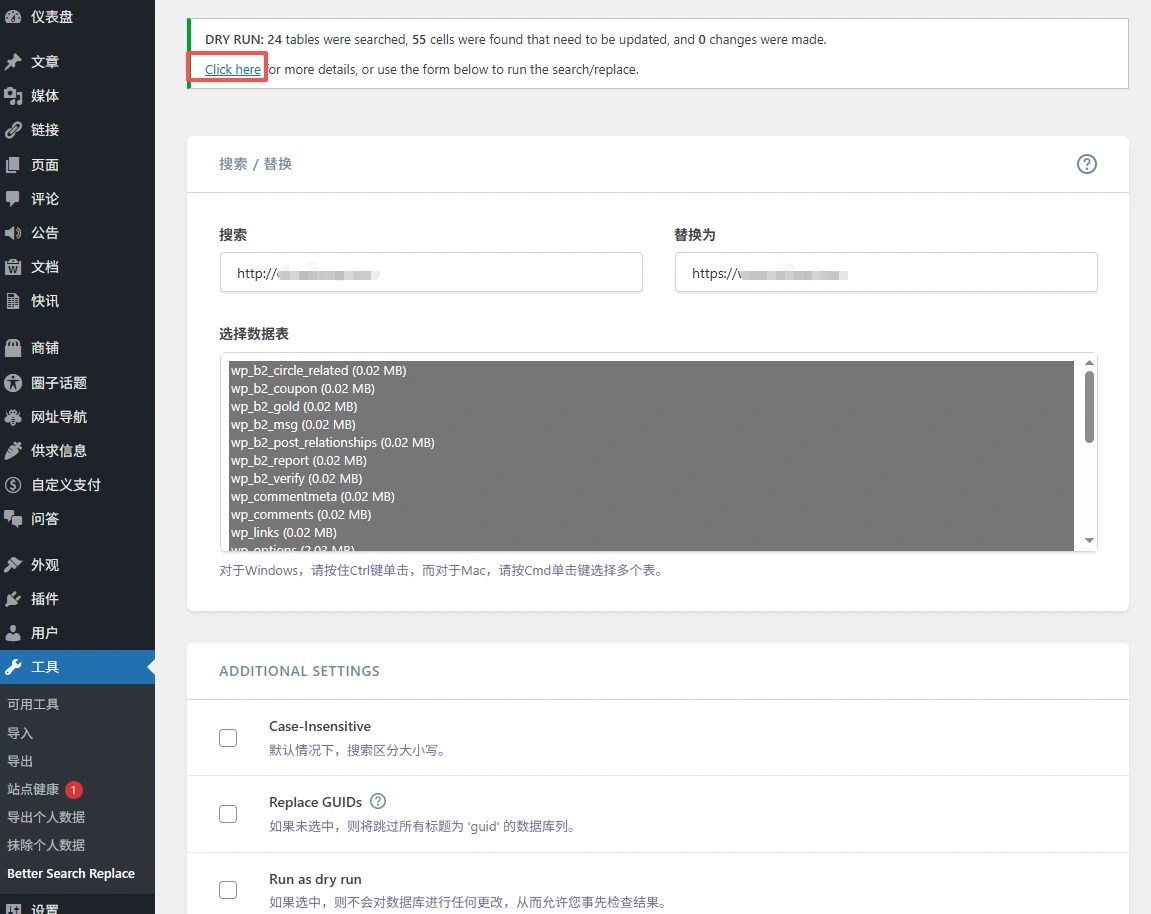
Task: Click the 插件 plugins icon
Action: click(13, 599)
